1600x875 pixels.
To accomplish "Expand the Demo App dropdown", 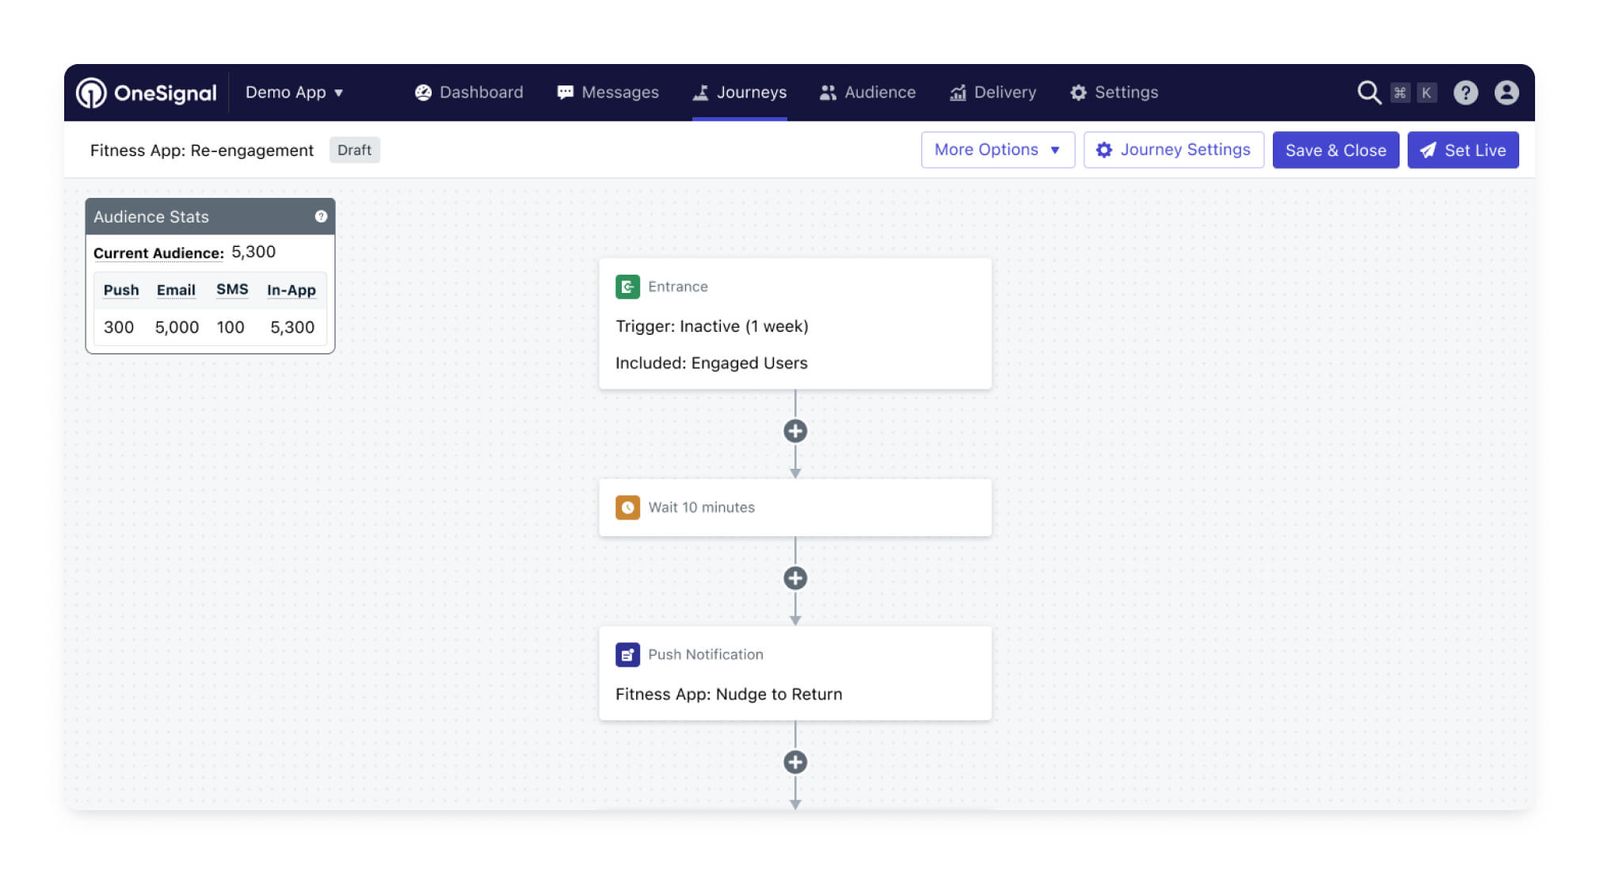I will point(294,93).
